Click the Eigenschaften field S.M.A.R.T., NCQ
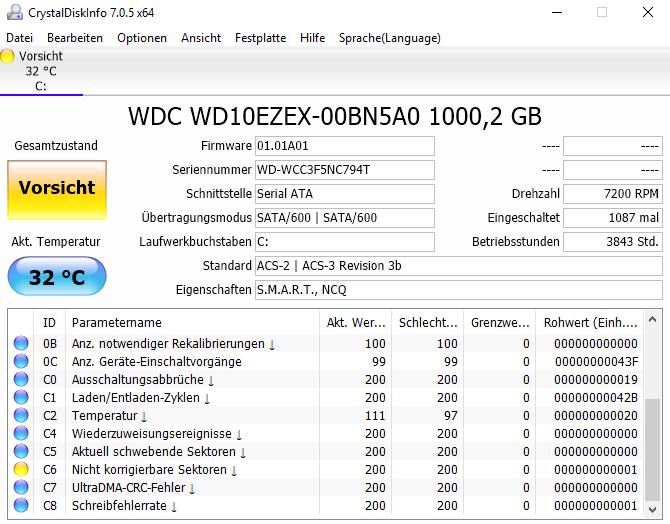 click(x=459, y=290)
